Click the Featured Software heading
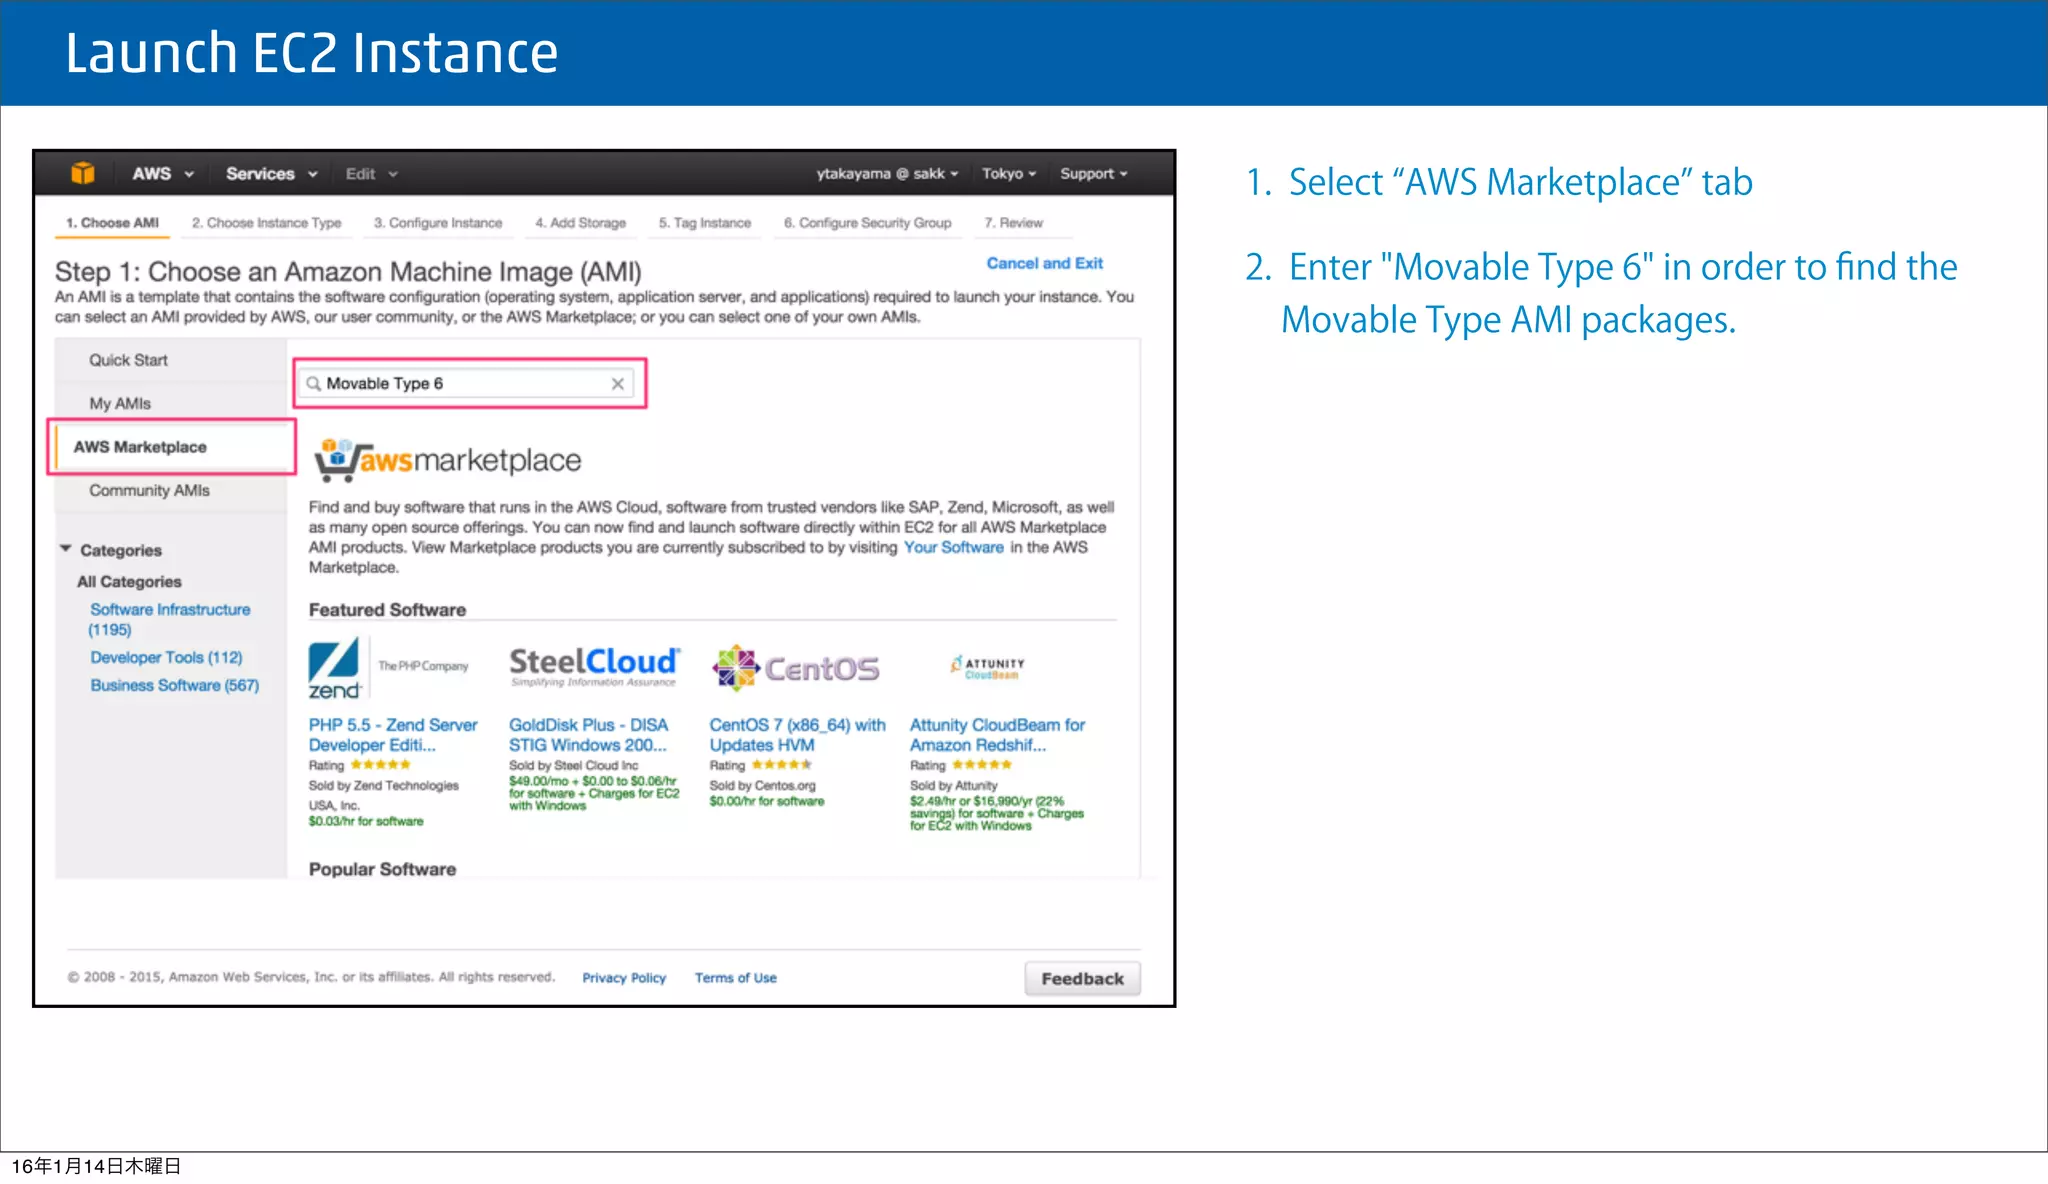Viewport: 2048px width, 1184px height. pyautogui.click(x=387, y=610)
